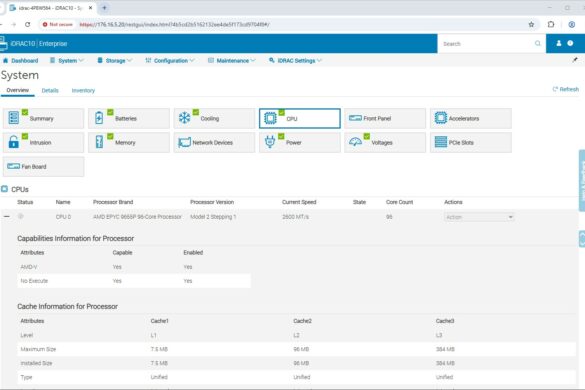Open the Batteries tile
Viewport: 585px width, 390px height.
129,118
